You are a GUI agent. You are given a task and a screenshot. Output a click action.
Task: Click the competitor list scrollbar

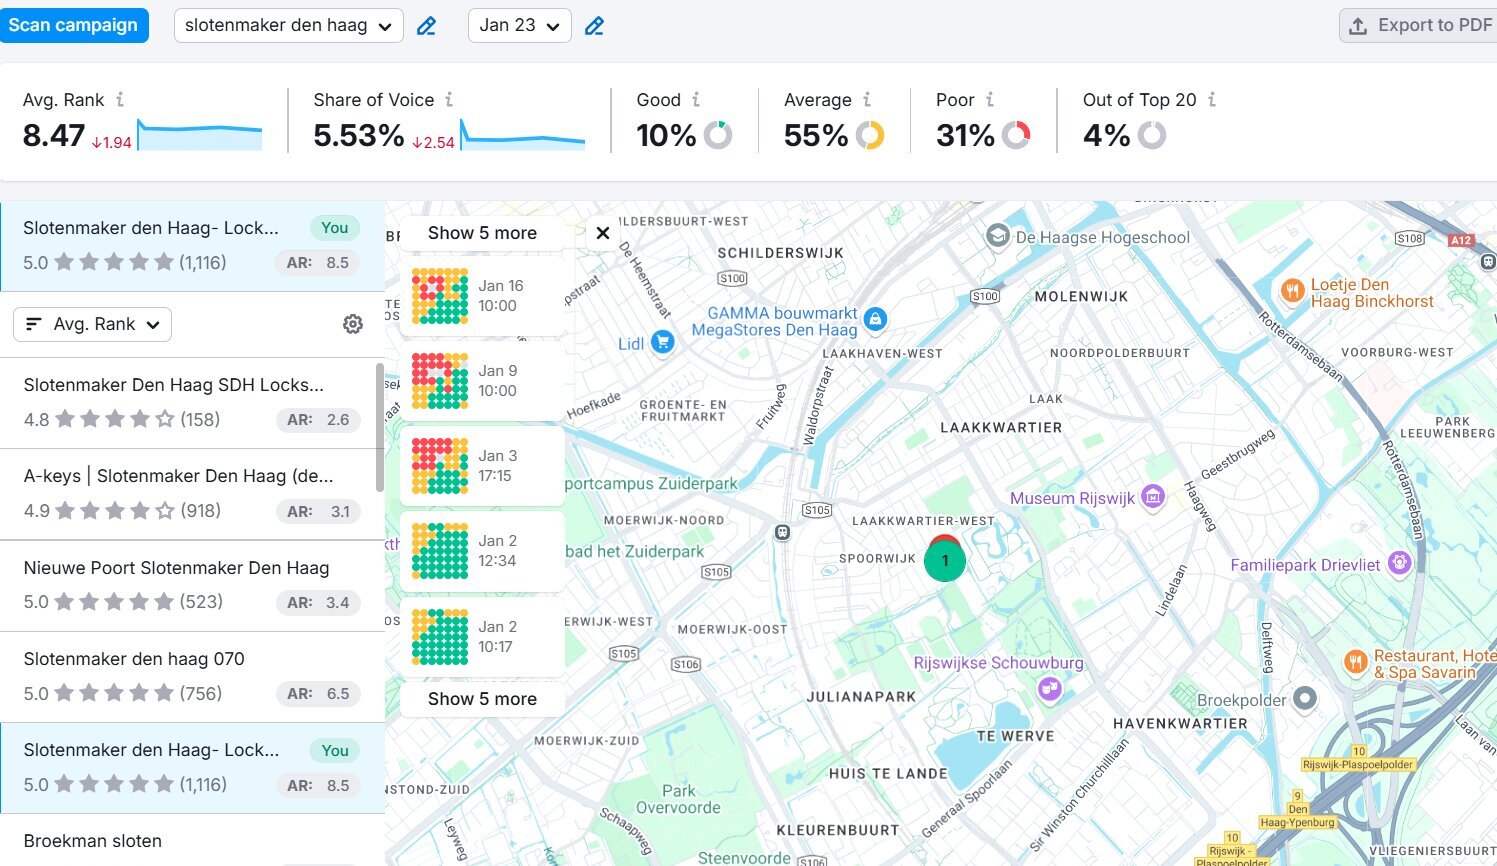pos(380,427)
